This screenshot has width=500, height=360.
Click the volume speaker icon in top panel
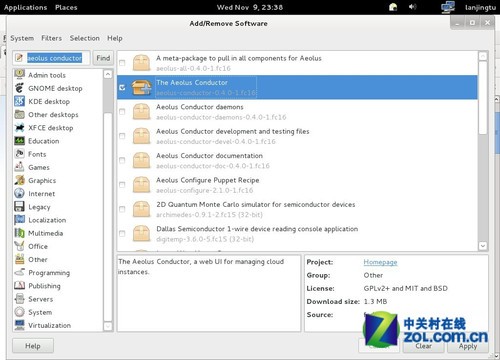(x=413, y=7)
